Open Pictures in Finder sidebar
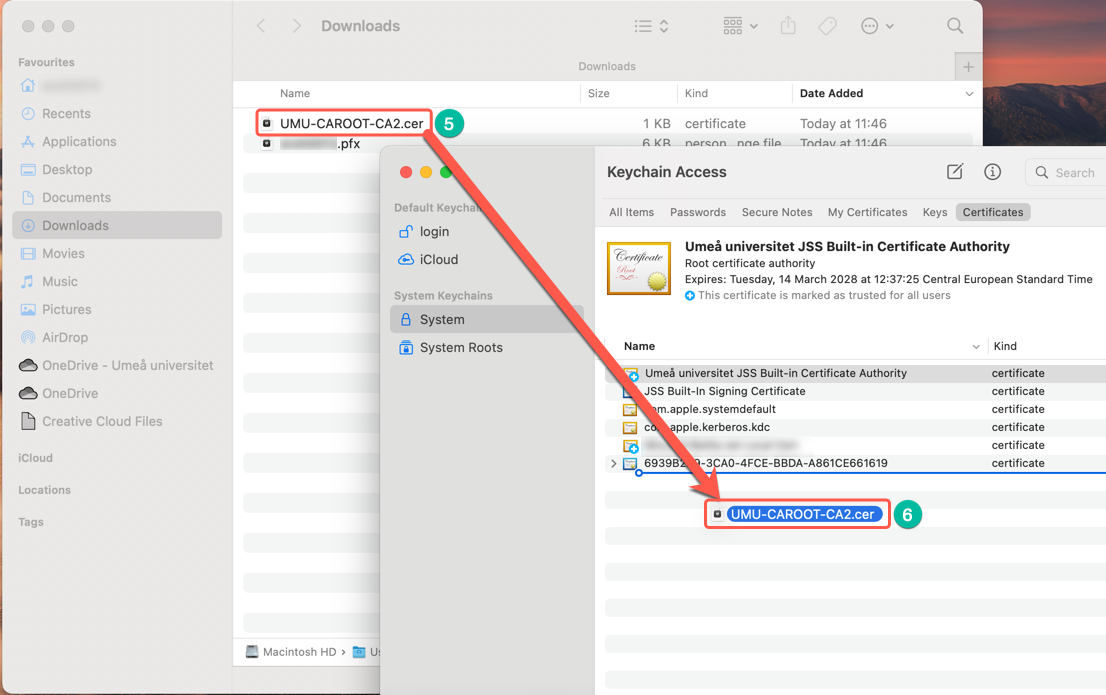This screenshot has width=1106, height=695. point(66,309)
